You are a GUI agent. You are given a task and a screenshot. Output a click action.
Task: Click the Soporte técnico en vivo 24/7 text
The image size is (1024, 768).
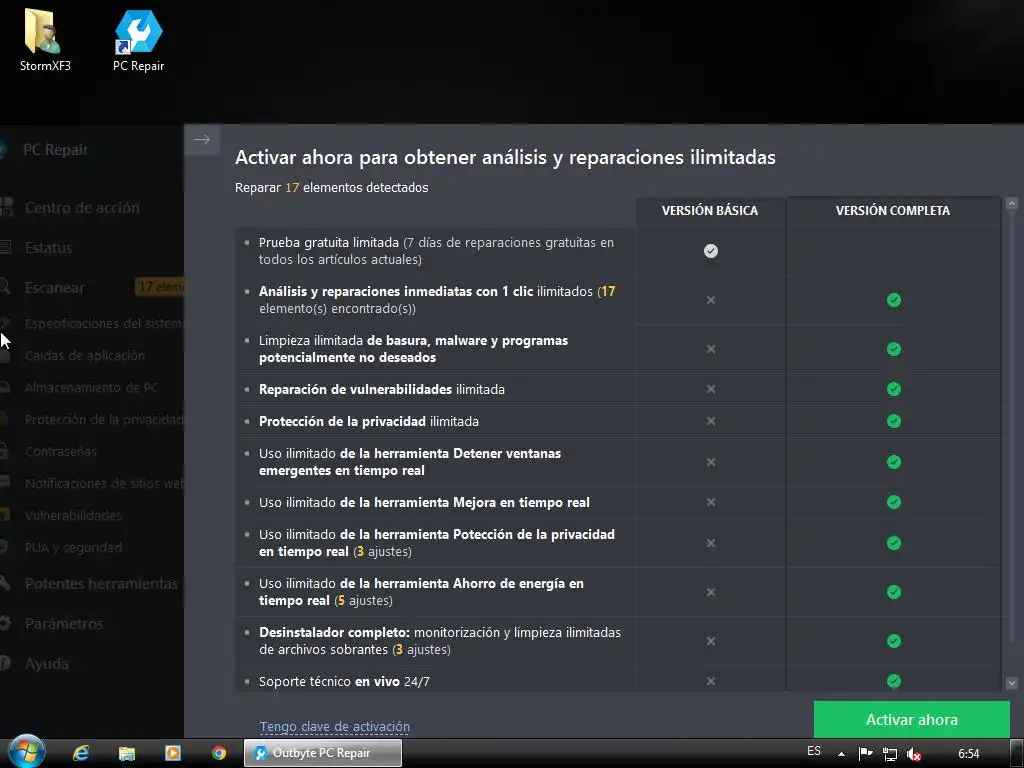coord(344,681)
